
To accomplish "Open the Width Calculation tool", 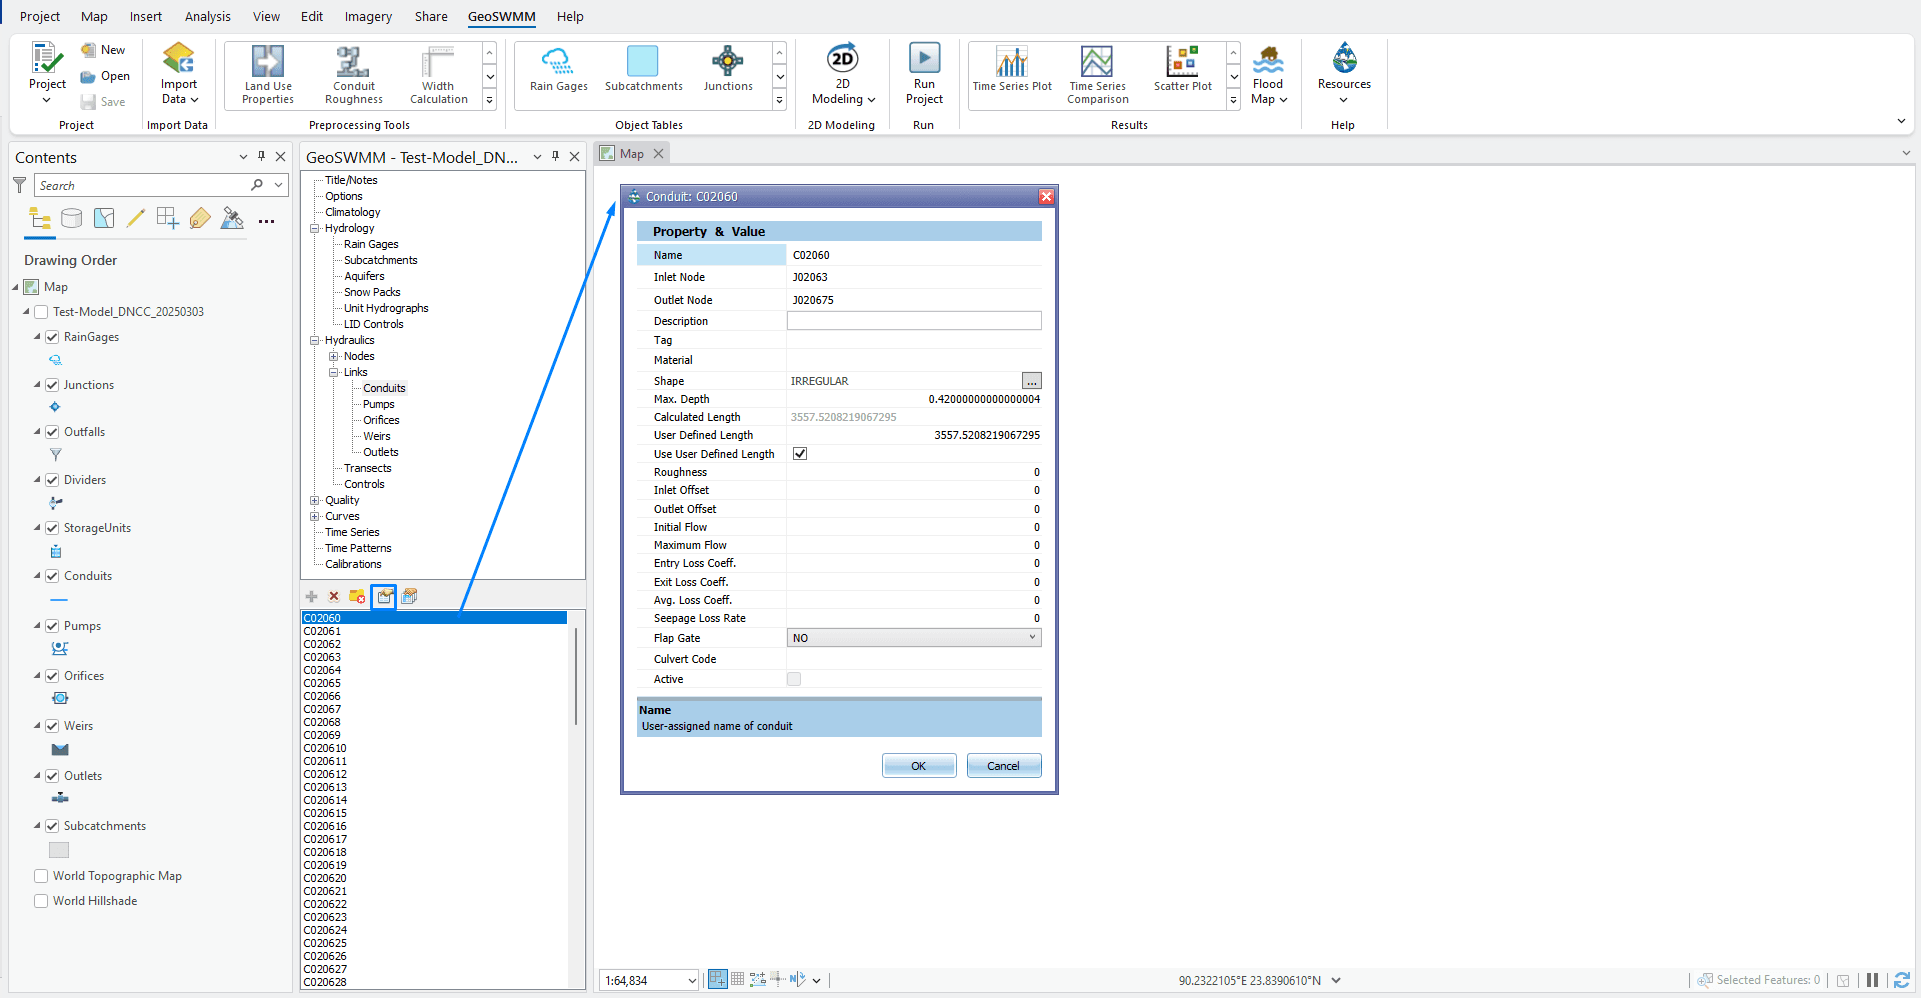I will 437,72.
